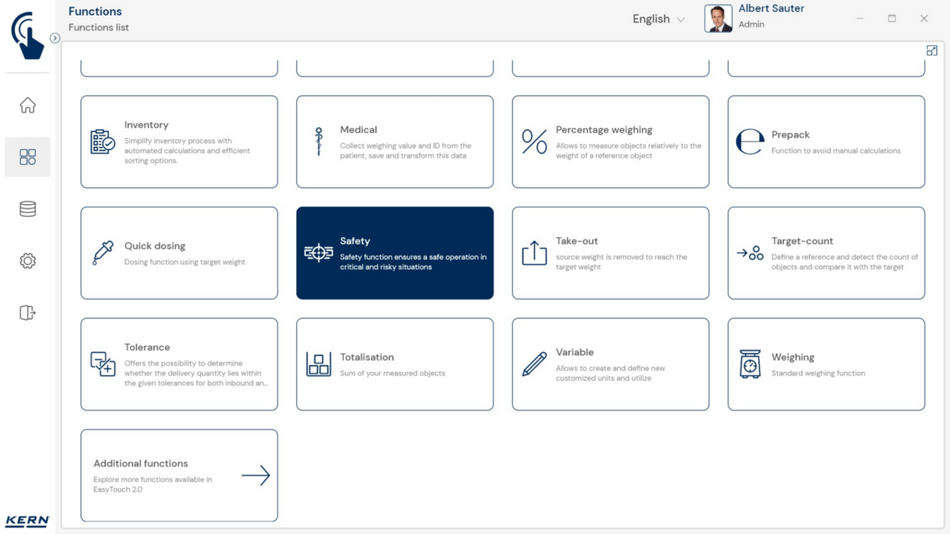The width and height of the screenshot is (950, 534).
Task: Open the settings gear in sidebar
Action: point(28,261)
